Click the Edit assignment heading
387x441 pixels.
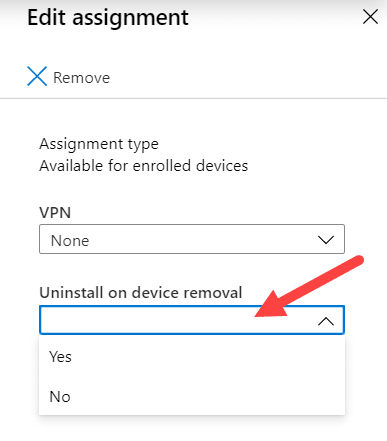click(108, 18)
